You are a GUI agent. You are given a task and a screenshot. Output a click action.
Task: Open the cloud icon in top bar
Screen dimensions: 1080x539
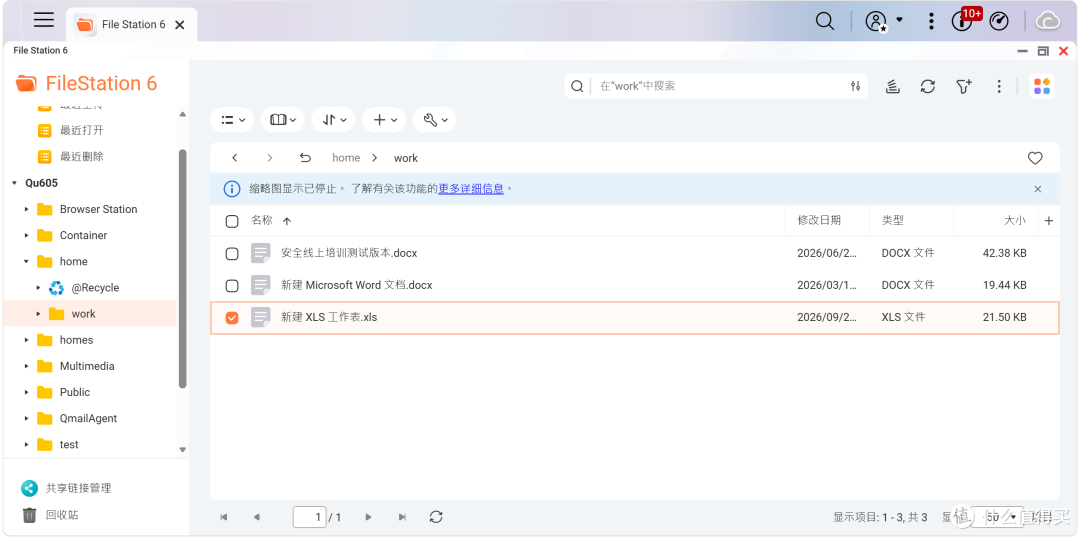click(x=1048, y=21)
